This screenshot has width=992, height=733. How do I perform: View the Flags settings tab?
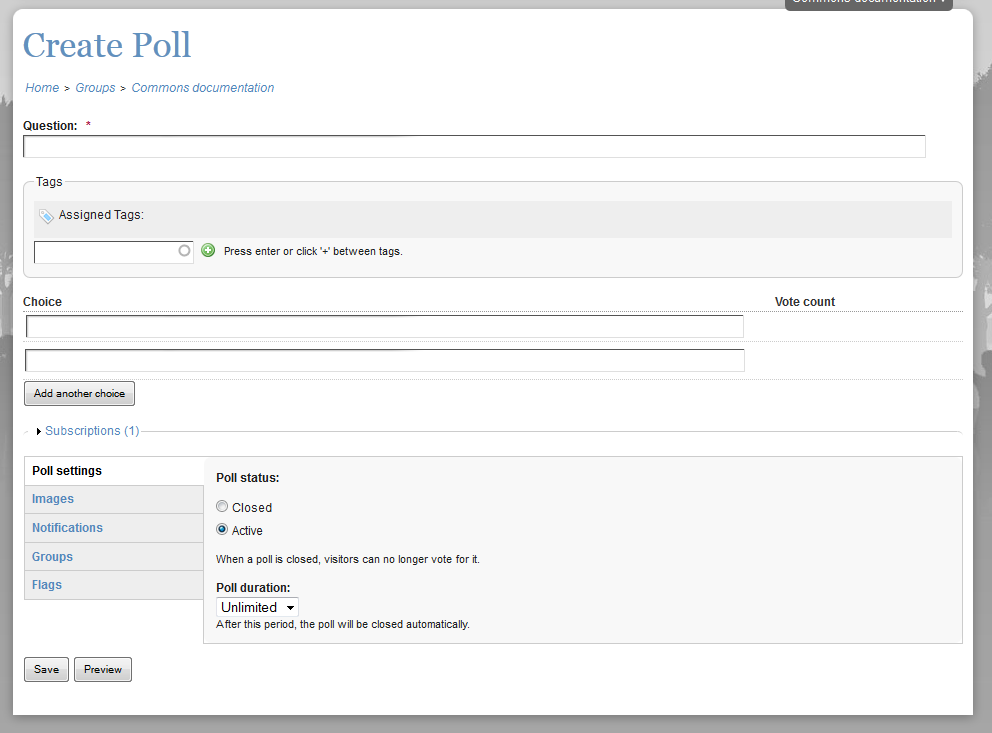pos(46,584)
